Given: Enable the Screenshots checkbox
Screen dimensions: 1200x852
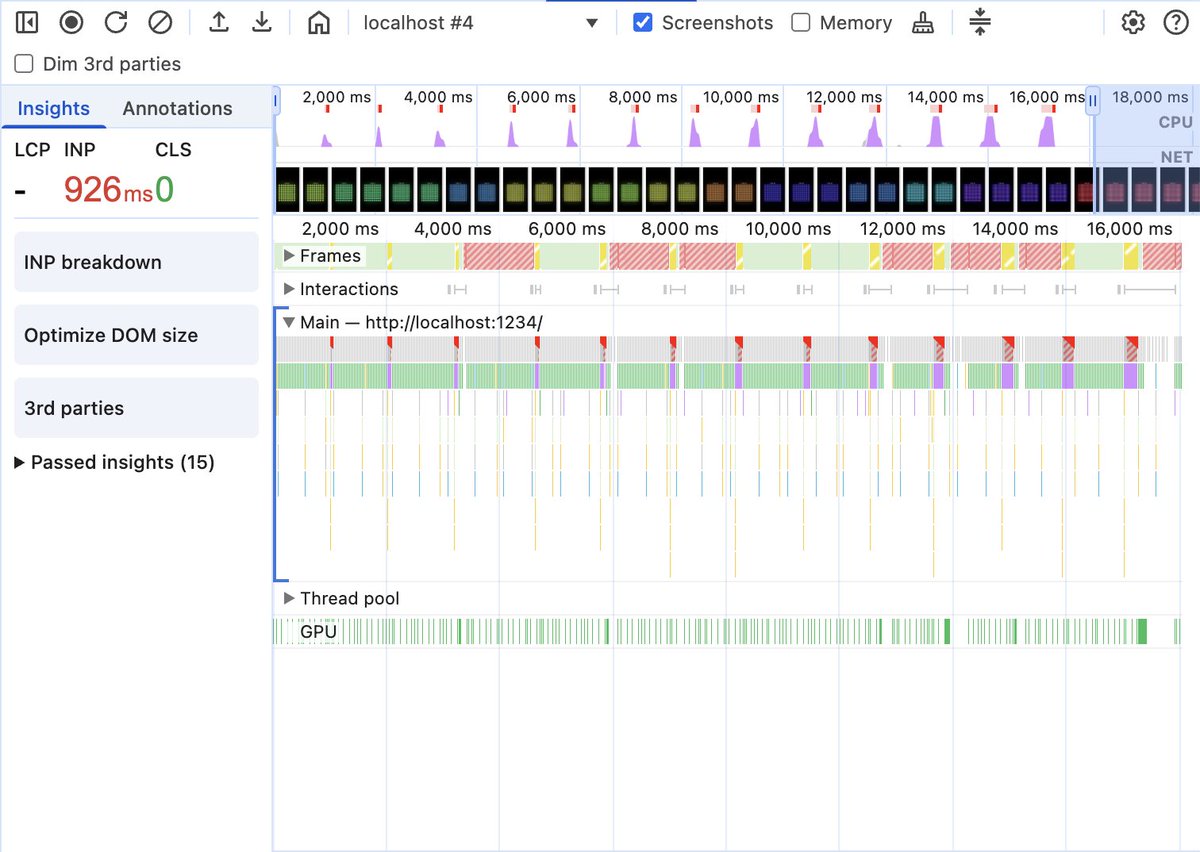Looking at the screenshot, I should 644,22.
